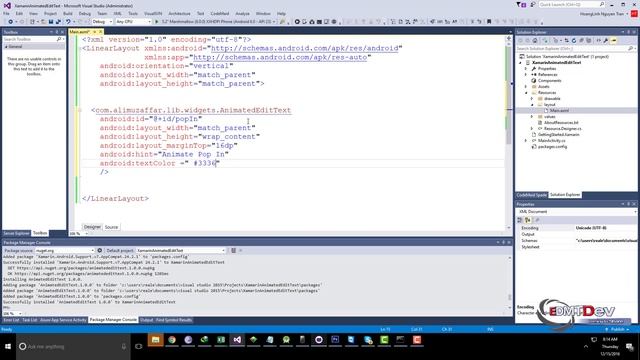Select packages.config in Solution Explorer
The image size is (640, 360).
coord(552,147)
